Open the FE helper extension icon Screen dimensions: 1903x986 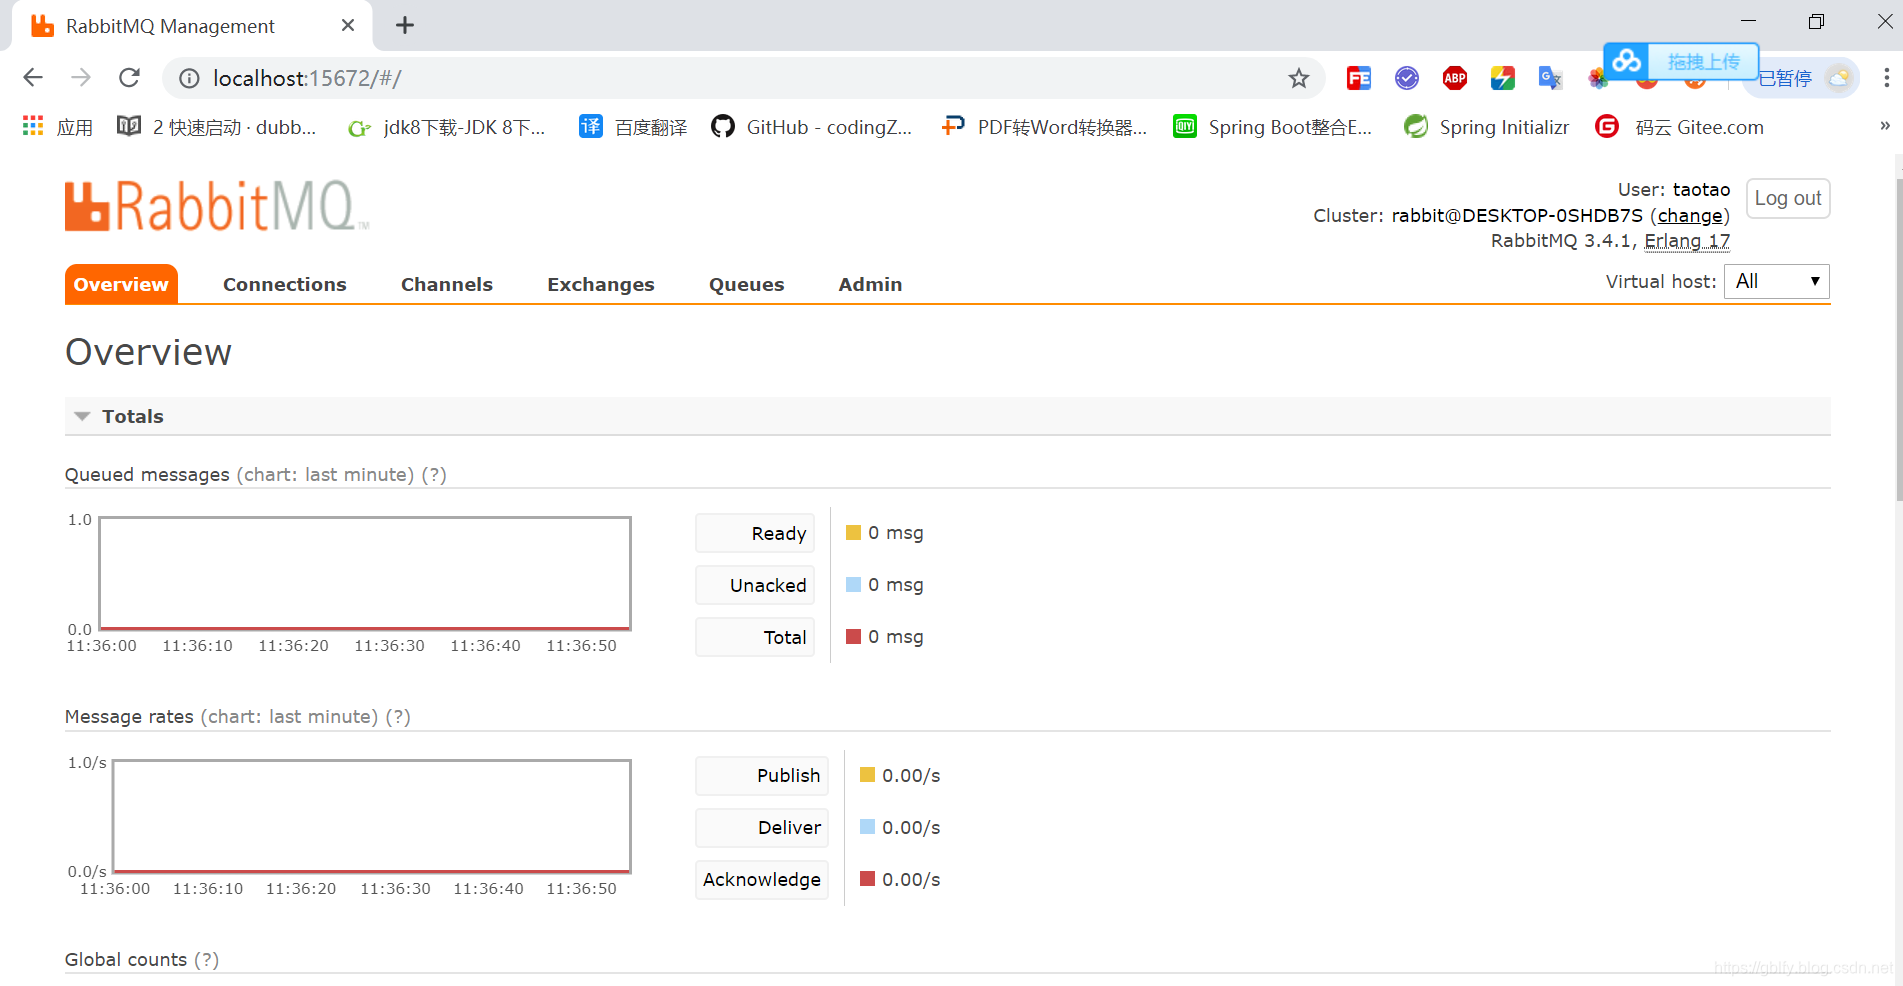[x=1358, y=78]
